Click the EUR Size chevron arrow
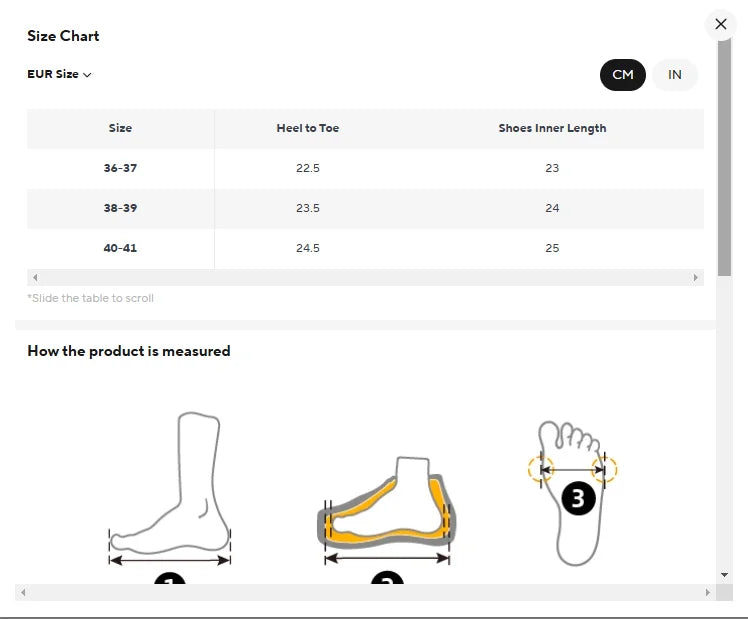The height and width of the screenshot is (619, 748). pyautogui.click(x=88, y=75)
